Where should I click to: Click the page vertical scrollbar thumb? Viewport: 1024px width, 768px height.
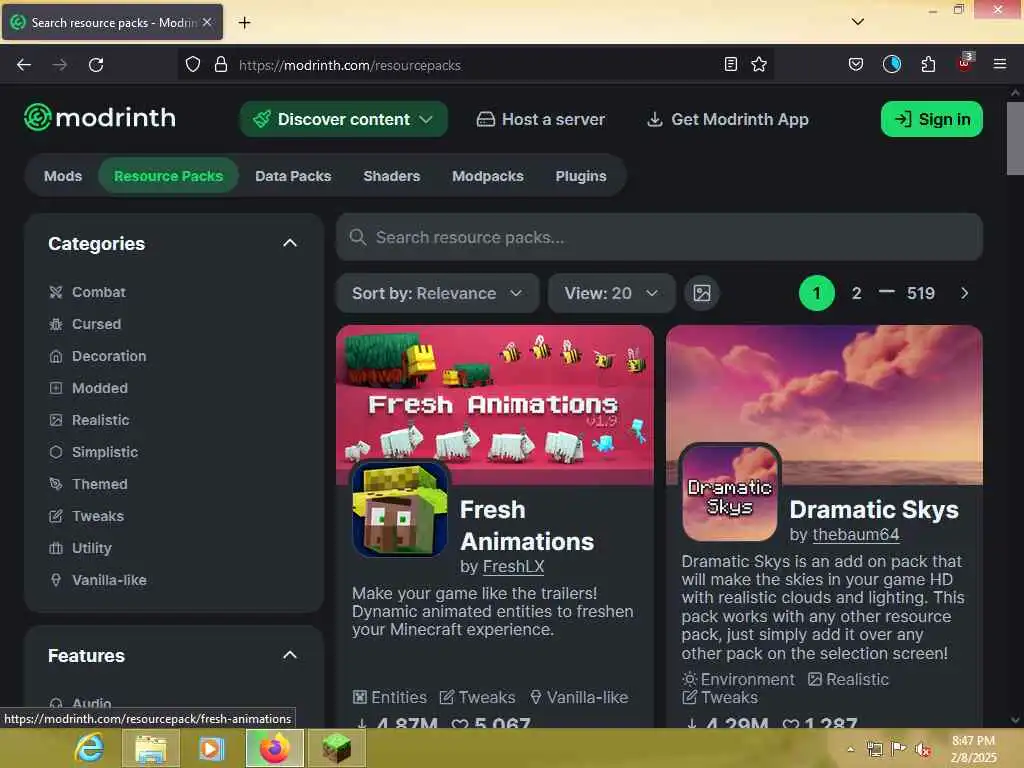(1014, 138)
